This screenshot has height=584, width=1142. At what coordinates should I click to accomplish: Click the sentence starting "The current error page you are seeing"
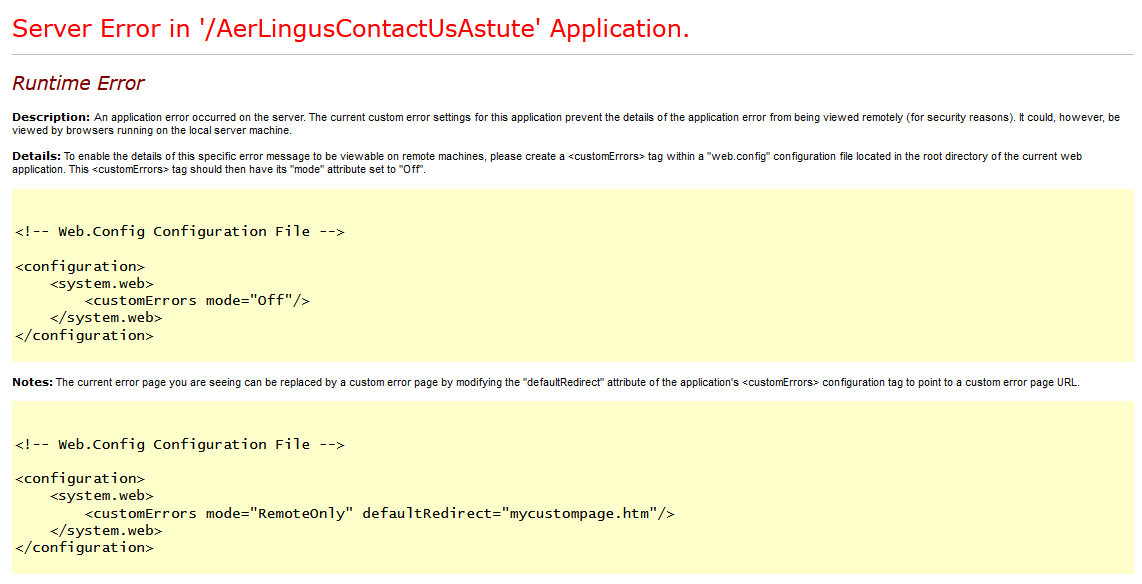[x=567, y=382]
